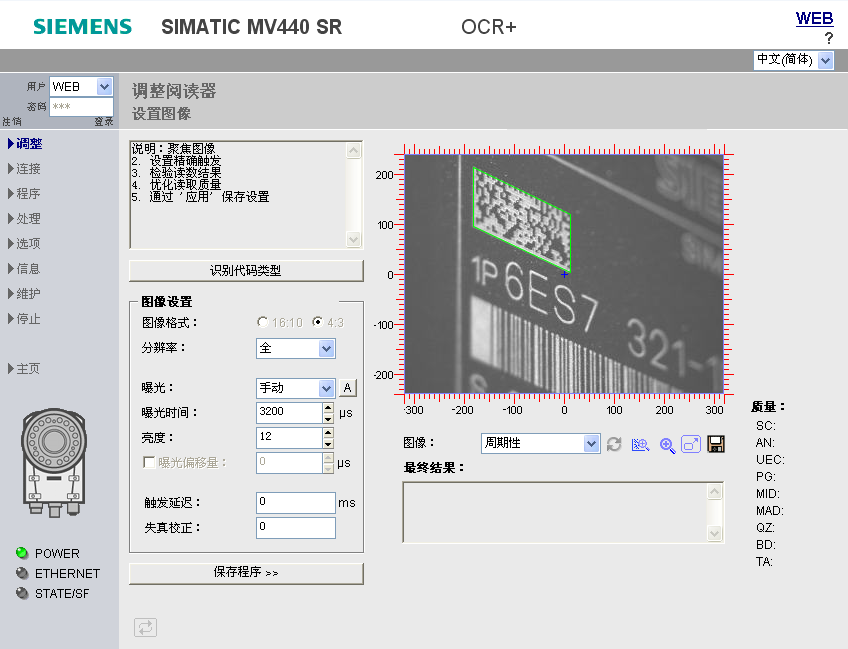Image resolution: width=848 pixels, height=649 pixels.
Task: Open the 曝光 exposure mode dropdown
Action: pos(296,388)
